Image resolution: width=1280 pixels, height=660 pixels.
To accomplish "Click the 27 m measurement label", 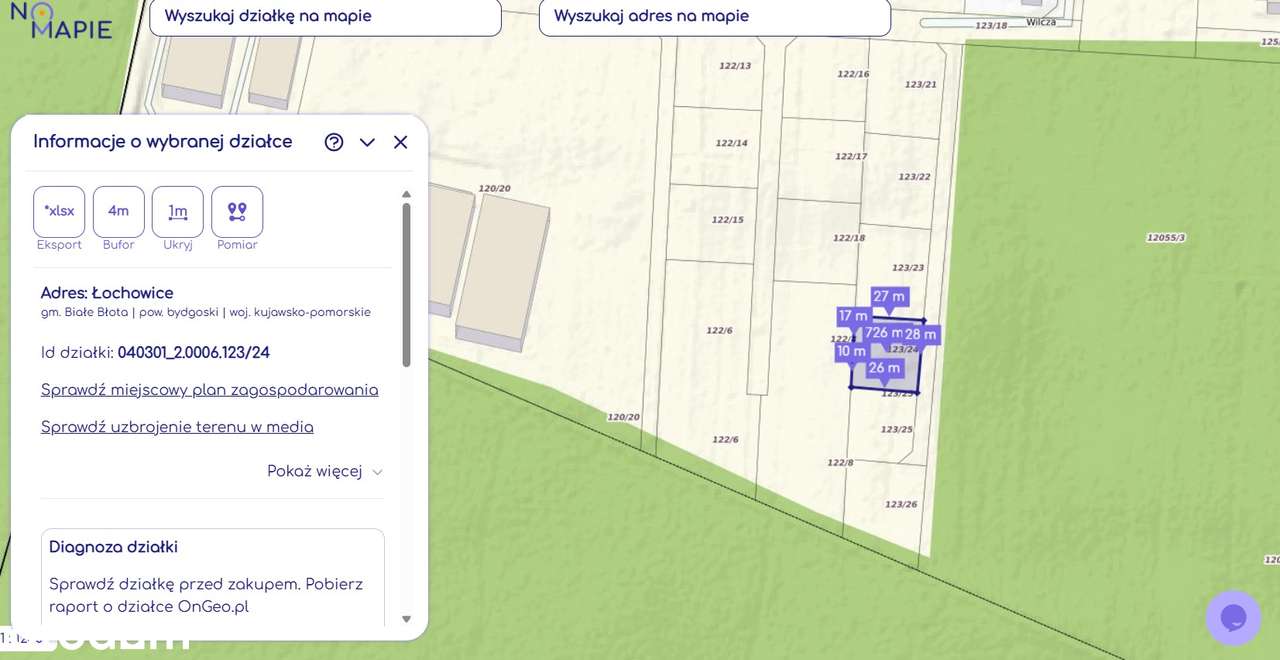I will (x=889, y=296).
